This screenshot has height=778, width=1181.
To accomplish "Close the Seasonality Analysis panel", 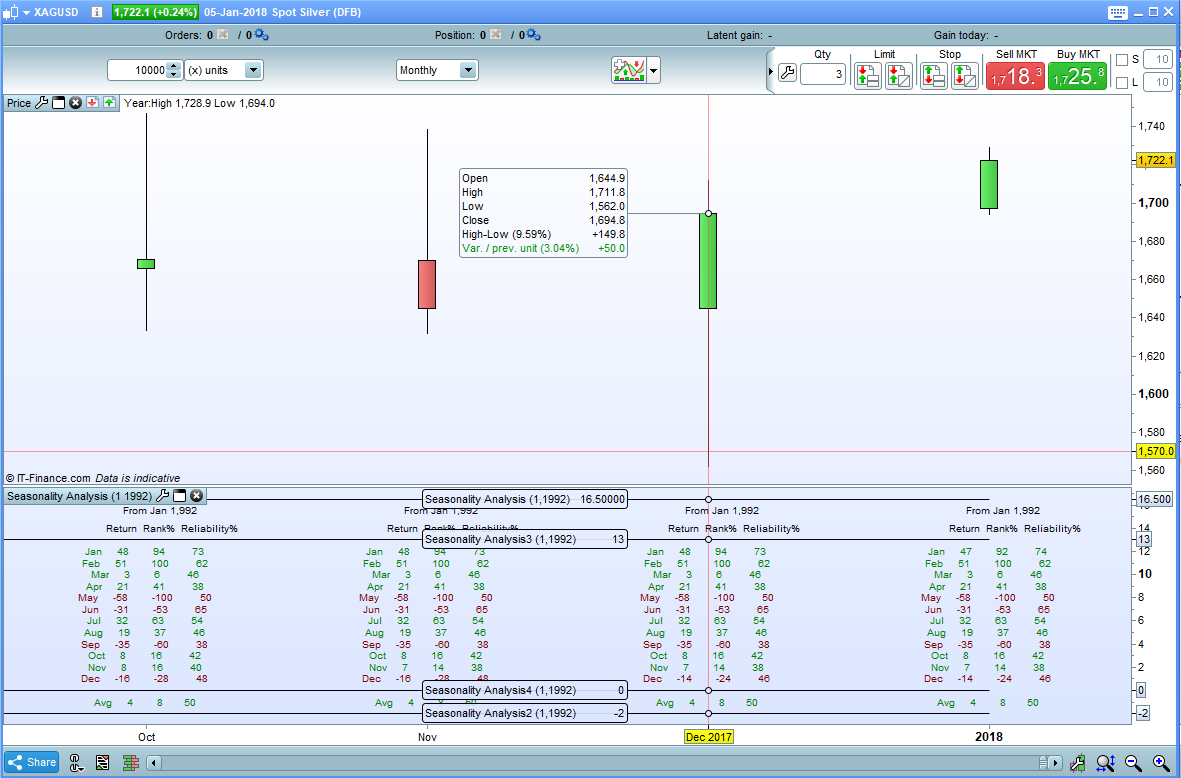I will click(197, 496).
